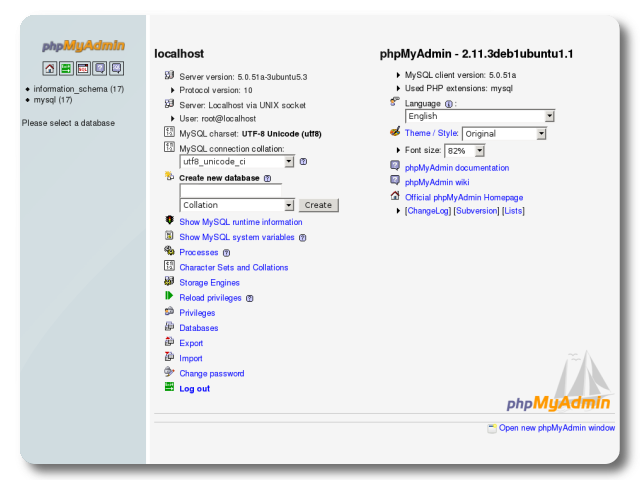
Task: Click the Home icon in the left sidebar
Action: 49,68
